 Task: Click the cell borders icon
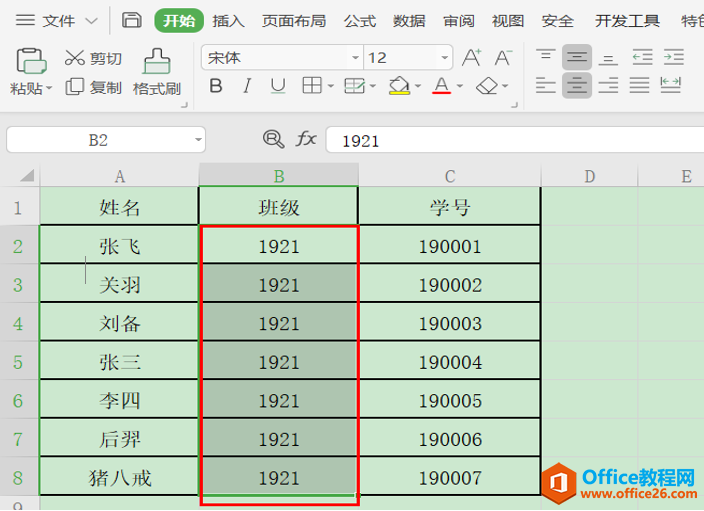[x=312, y=85]
